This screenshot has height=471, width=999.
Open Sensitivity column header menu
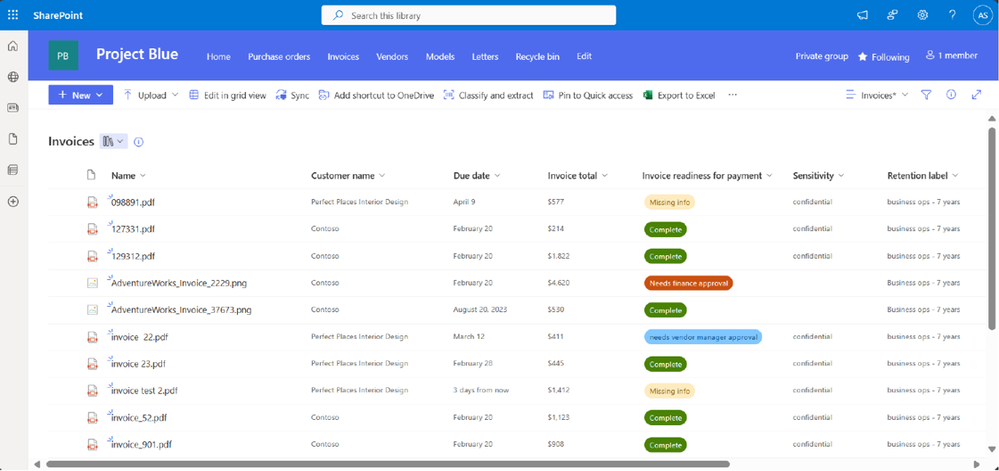(818, 175)
